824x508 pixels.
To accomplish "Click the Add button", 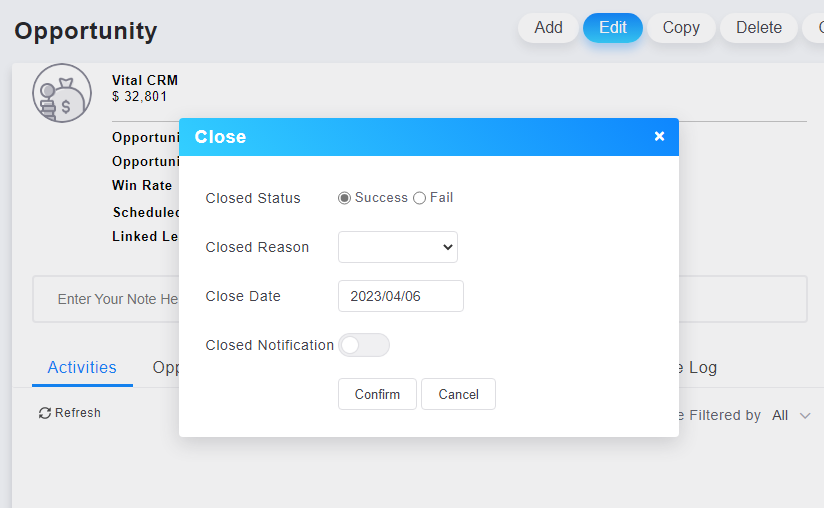I will 548,28.
